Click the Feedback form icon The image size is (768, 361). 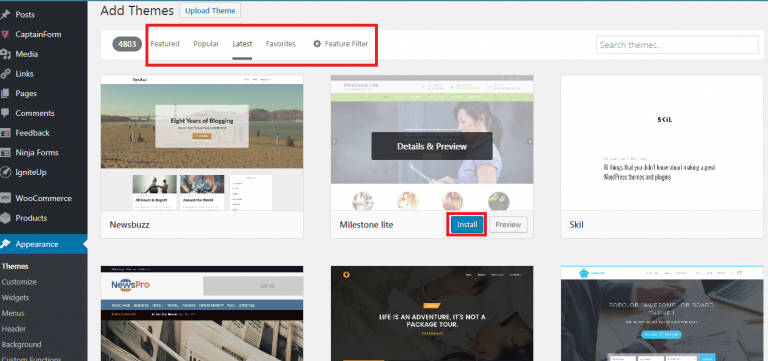pyautogui.click(x=5, y=133)
